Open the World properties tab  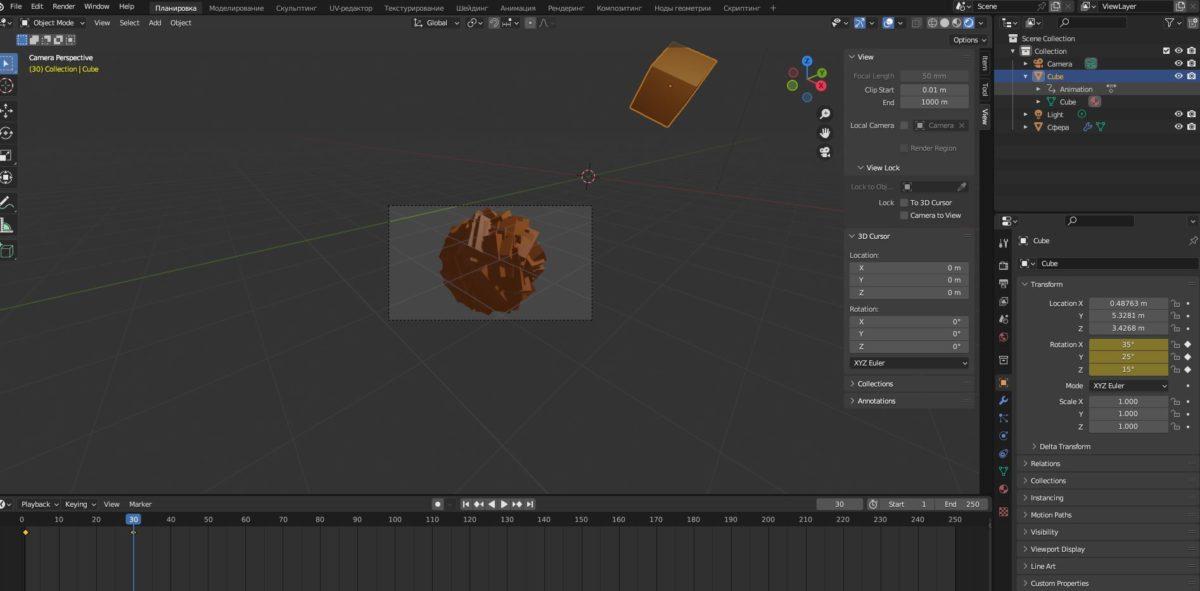tap(1003, 337)
